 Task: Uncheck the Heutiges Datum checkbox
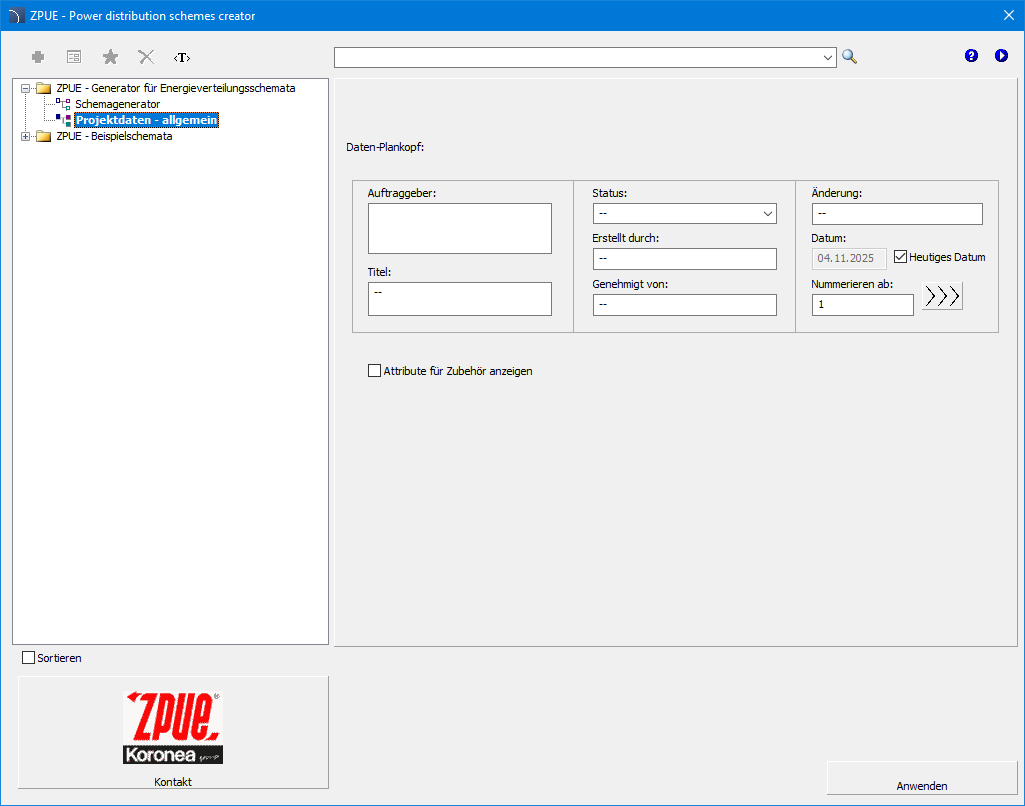coord(900,257)
